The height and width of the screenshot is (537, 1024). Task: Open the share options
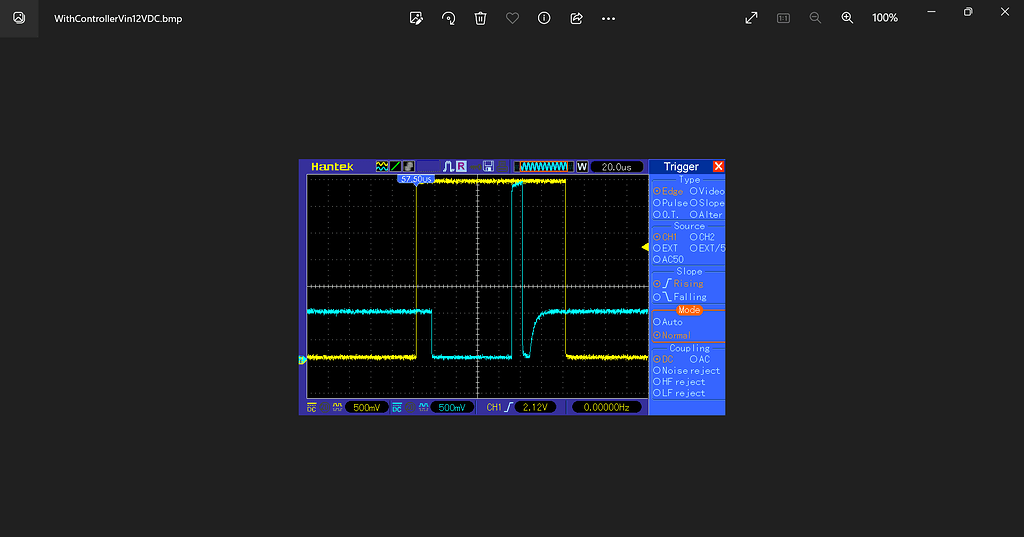point(576,18)
